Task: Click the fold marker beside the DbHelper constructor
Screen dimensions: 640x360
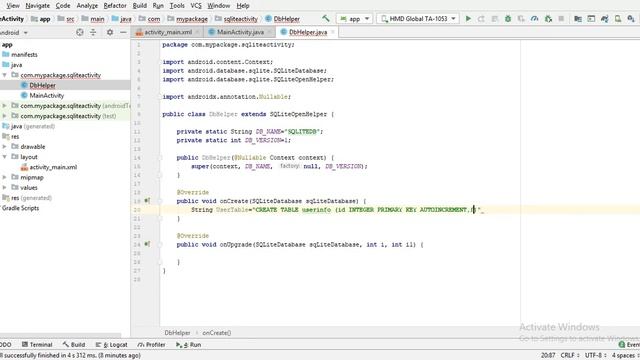Action: [x=160, y=158]
